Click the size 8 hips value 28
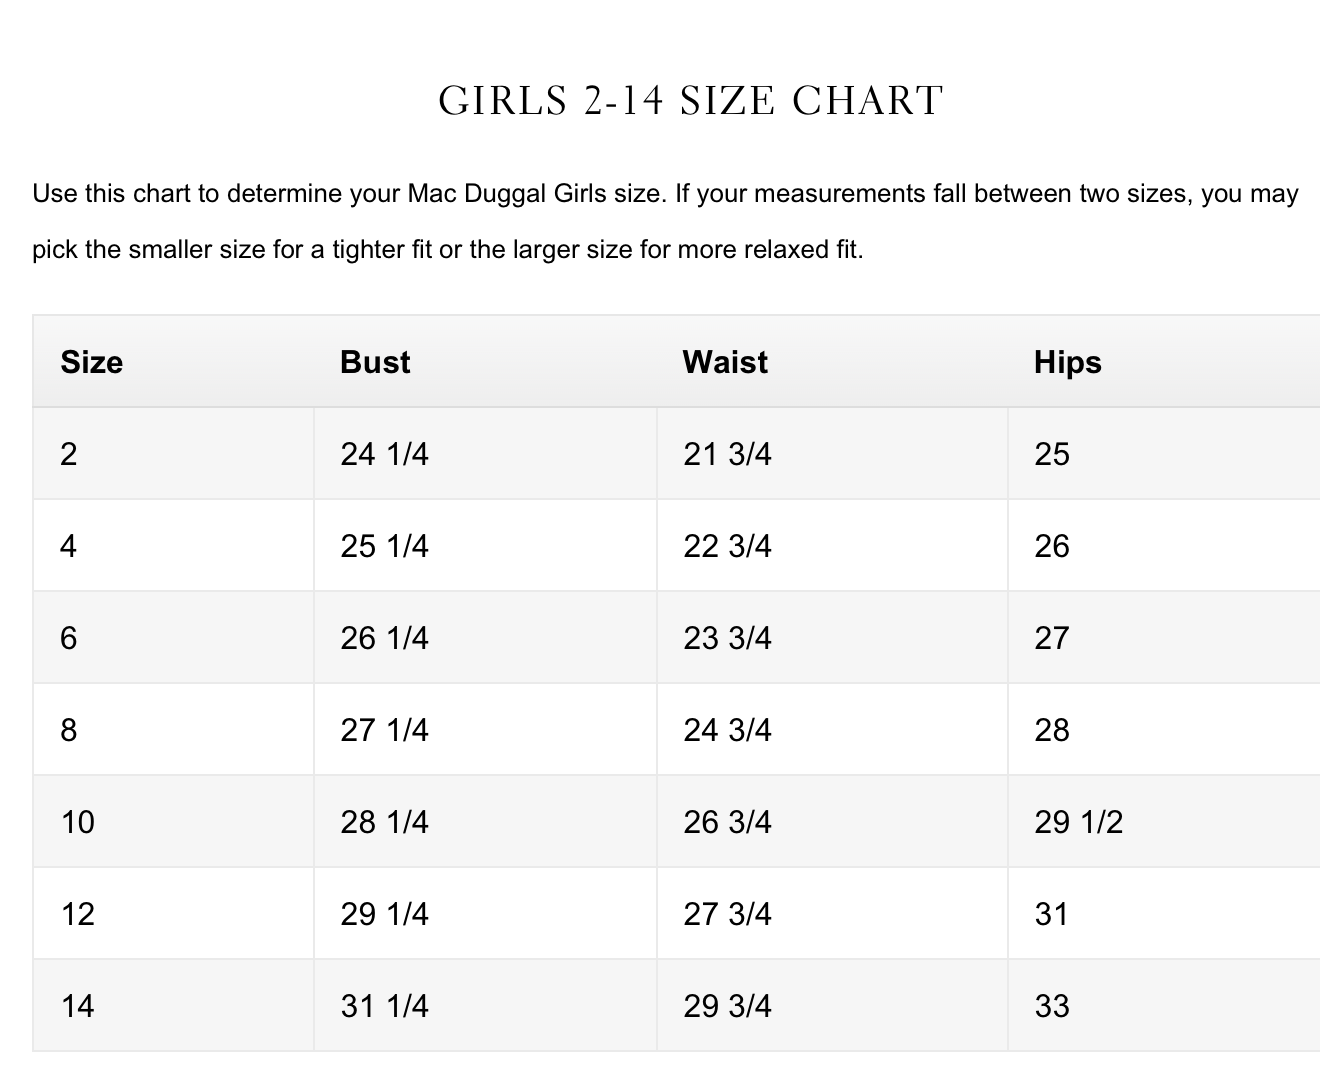The width and height of the screenshot is (1320, 1068). pyautogui.click(x=1052, y=730)
